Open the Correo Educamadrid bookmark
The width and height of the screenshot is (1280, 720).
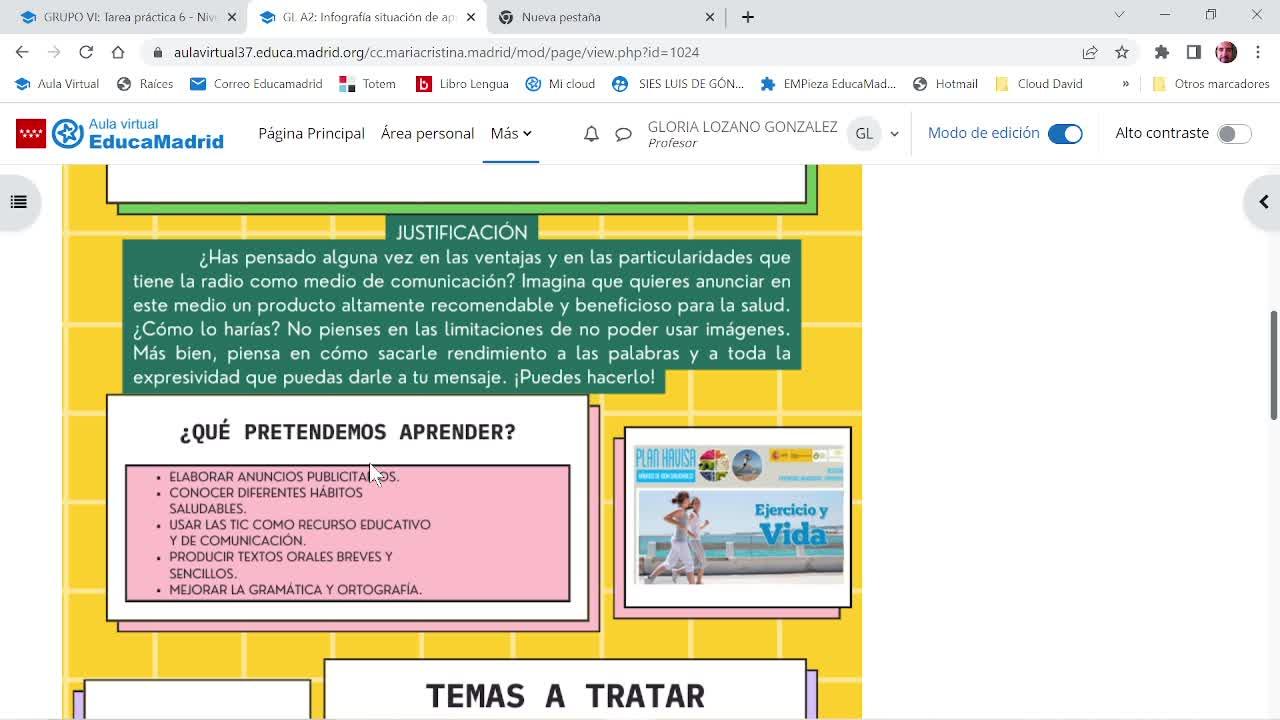tap(256, 84)
